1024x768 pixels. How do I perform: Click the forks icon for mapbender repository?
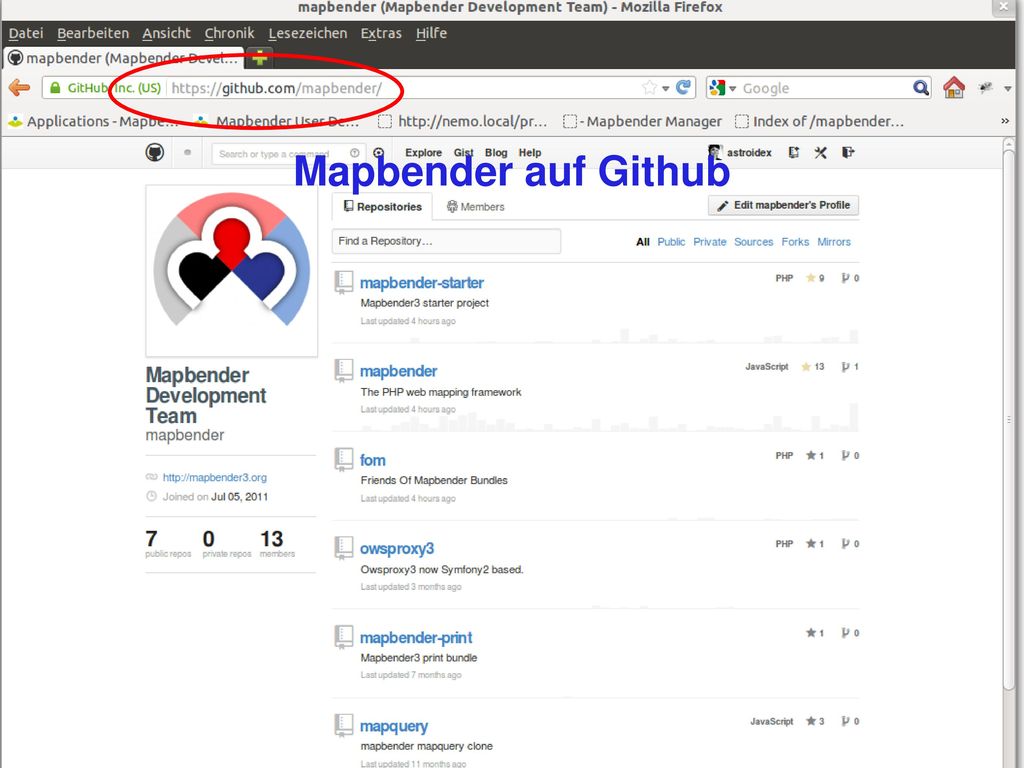[845, 367]
